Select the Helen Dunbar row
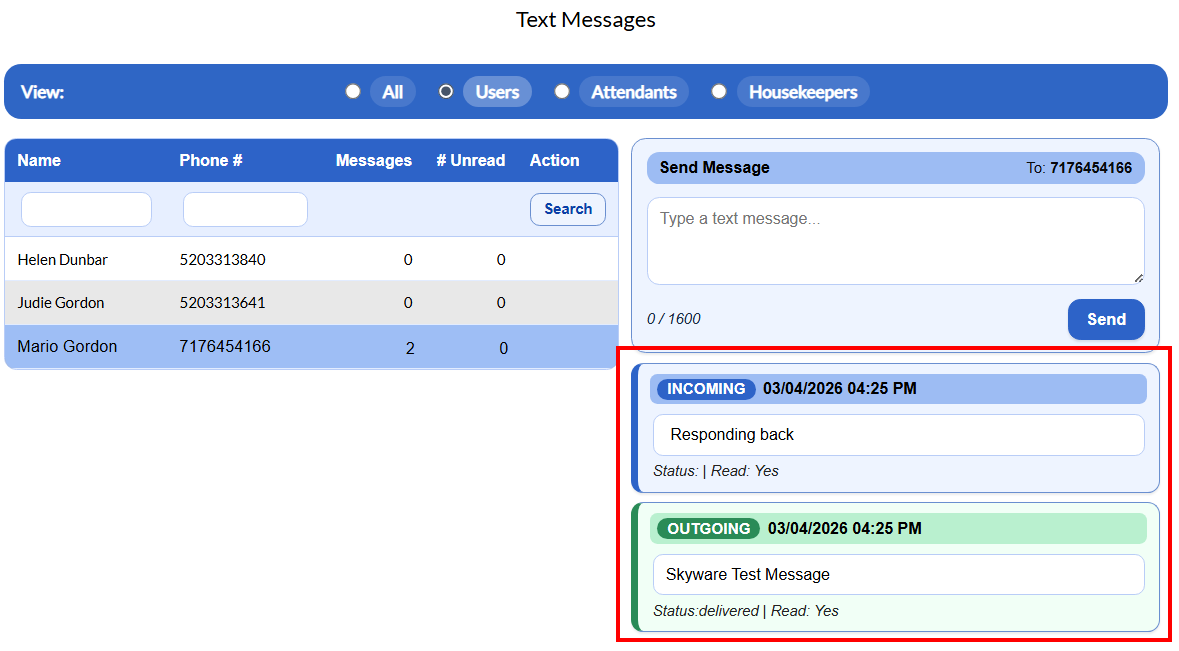 tap(63, 260)
